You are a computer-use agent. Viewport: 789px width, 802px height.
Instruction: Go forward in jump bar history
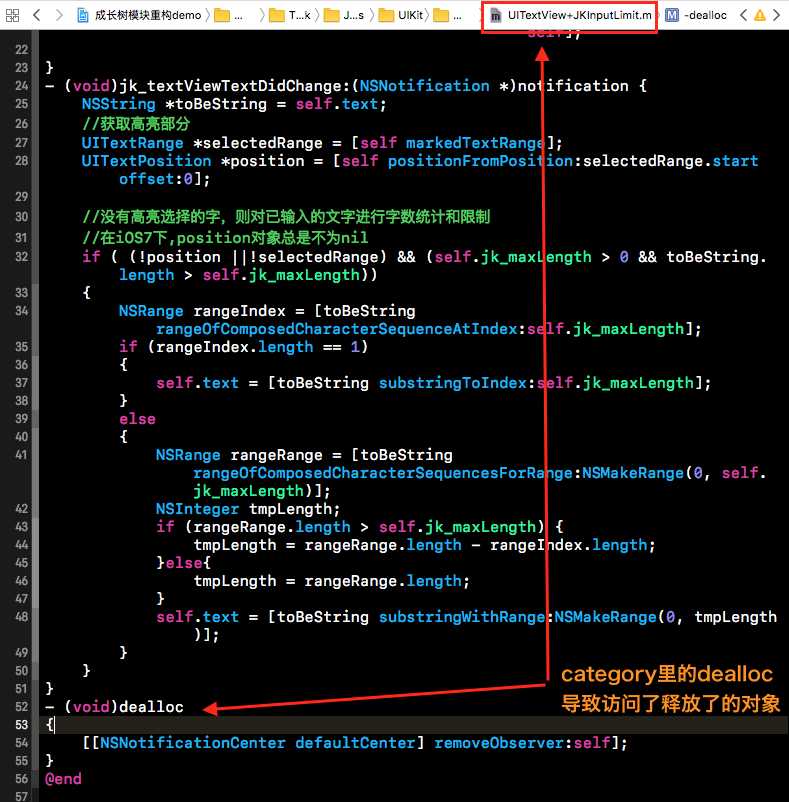pos(59,15)
